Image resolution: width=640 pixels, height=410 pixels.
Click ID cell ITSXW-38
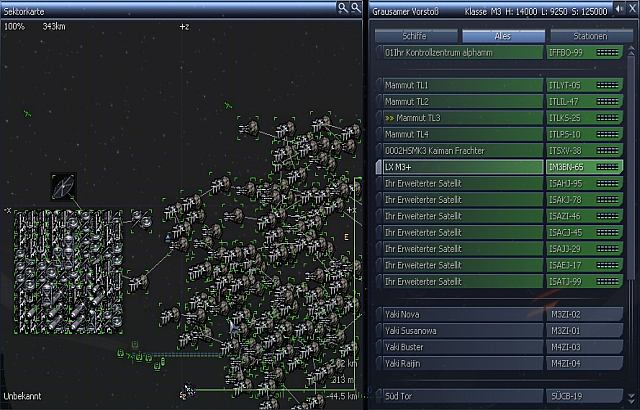point(584,151)
